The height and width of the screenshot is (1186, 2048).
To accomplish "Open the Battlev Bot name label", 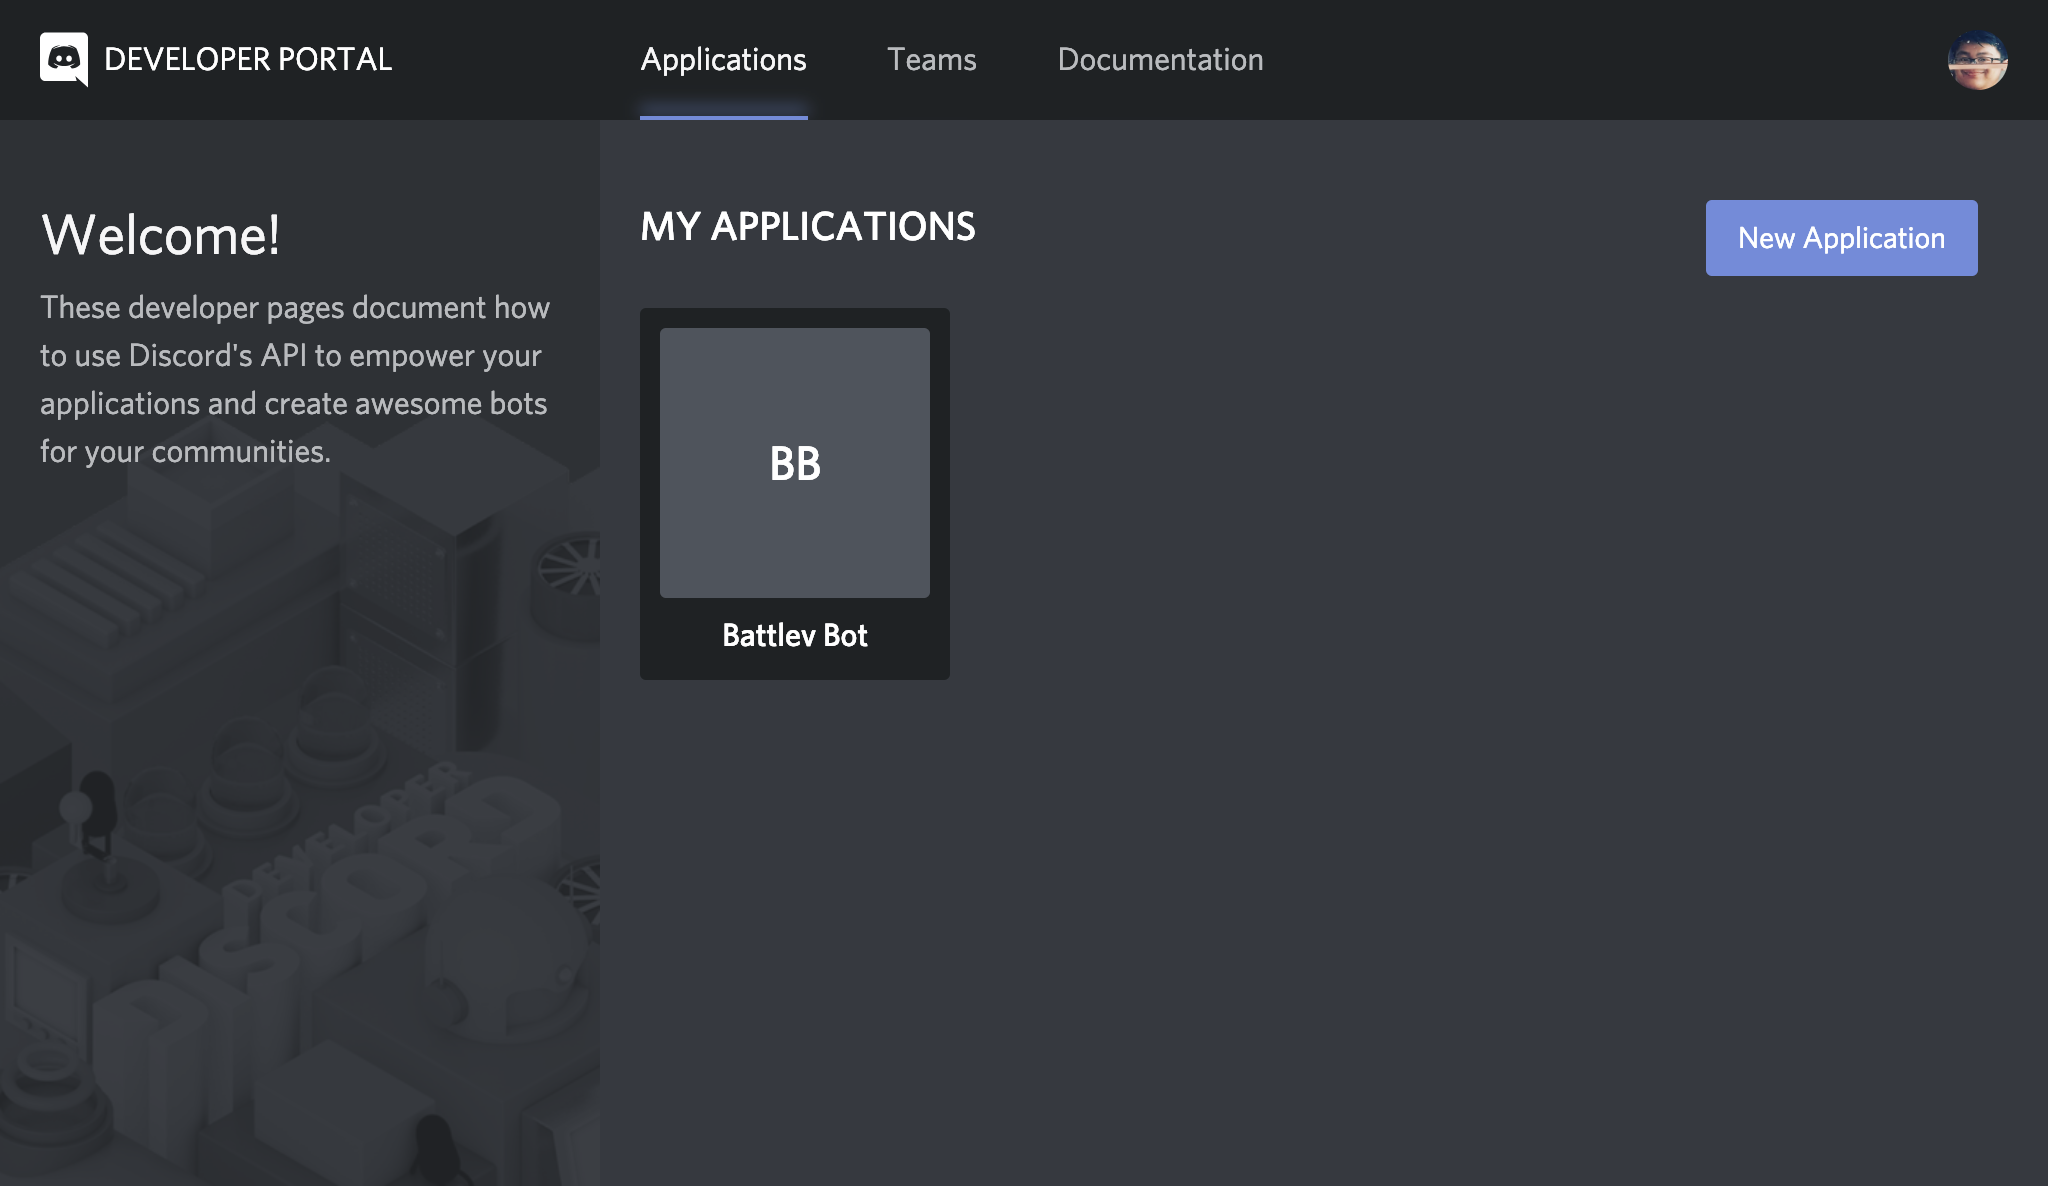I will (x=795, y=636).
